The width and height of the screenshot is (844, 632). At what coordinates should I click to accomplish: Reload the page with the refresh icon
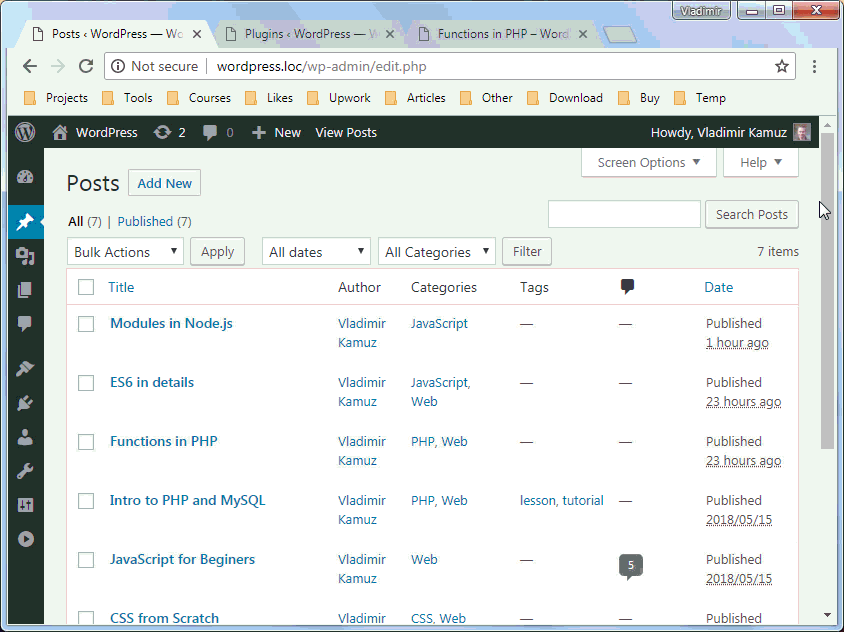tap(86, 66)
